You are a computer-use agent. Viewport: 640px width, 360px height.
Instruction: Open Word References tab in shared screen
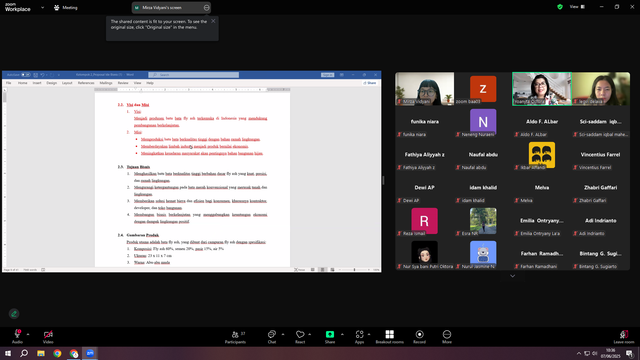[x=86, y=83]
